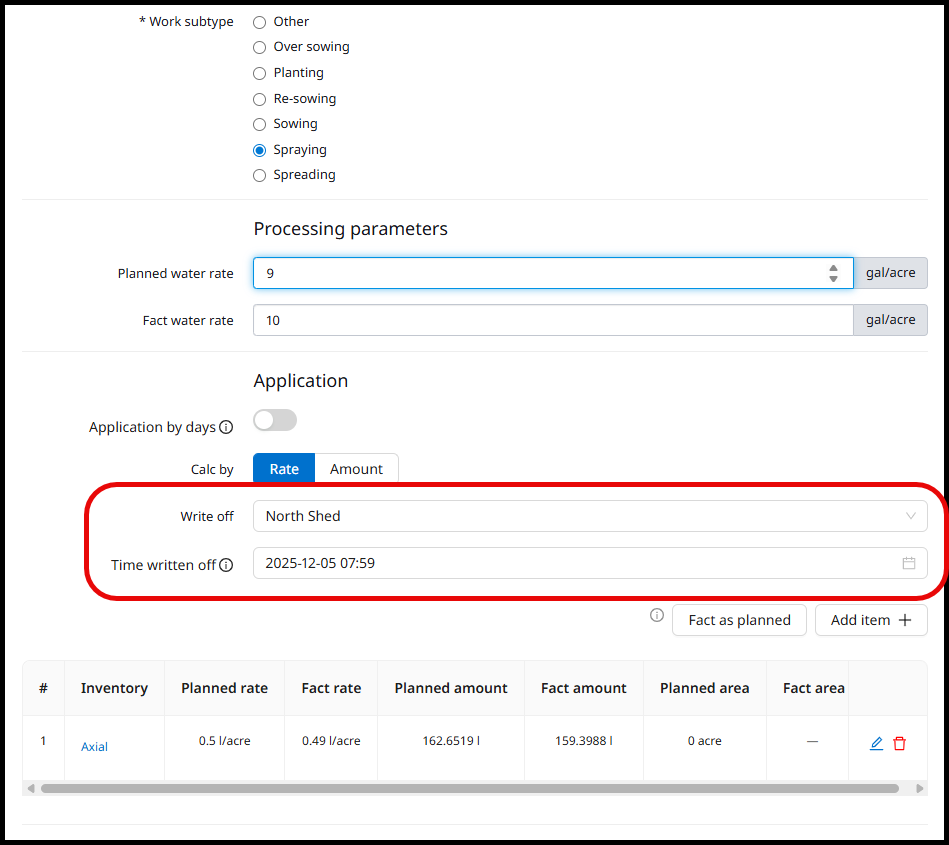This screenshot has width=949, height=845.
Task: Click the table's horizontal scrollbar
Action: [470, 788]
